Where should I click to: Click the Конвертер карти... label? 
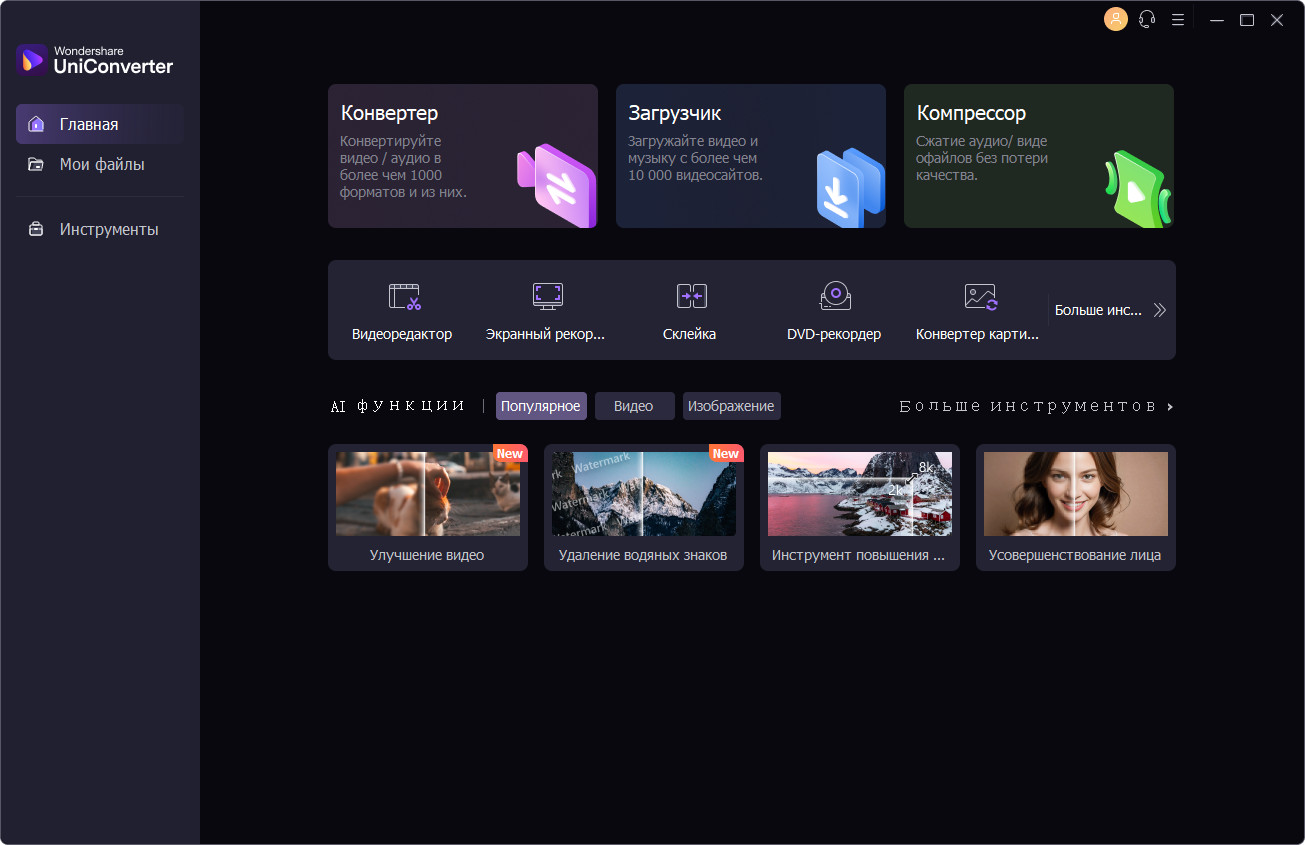(x=977, y=334)
